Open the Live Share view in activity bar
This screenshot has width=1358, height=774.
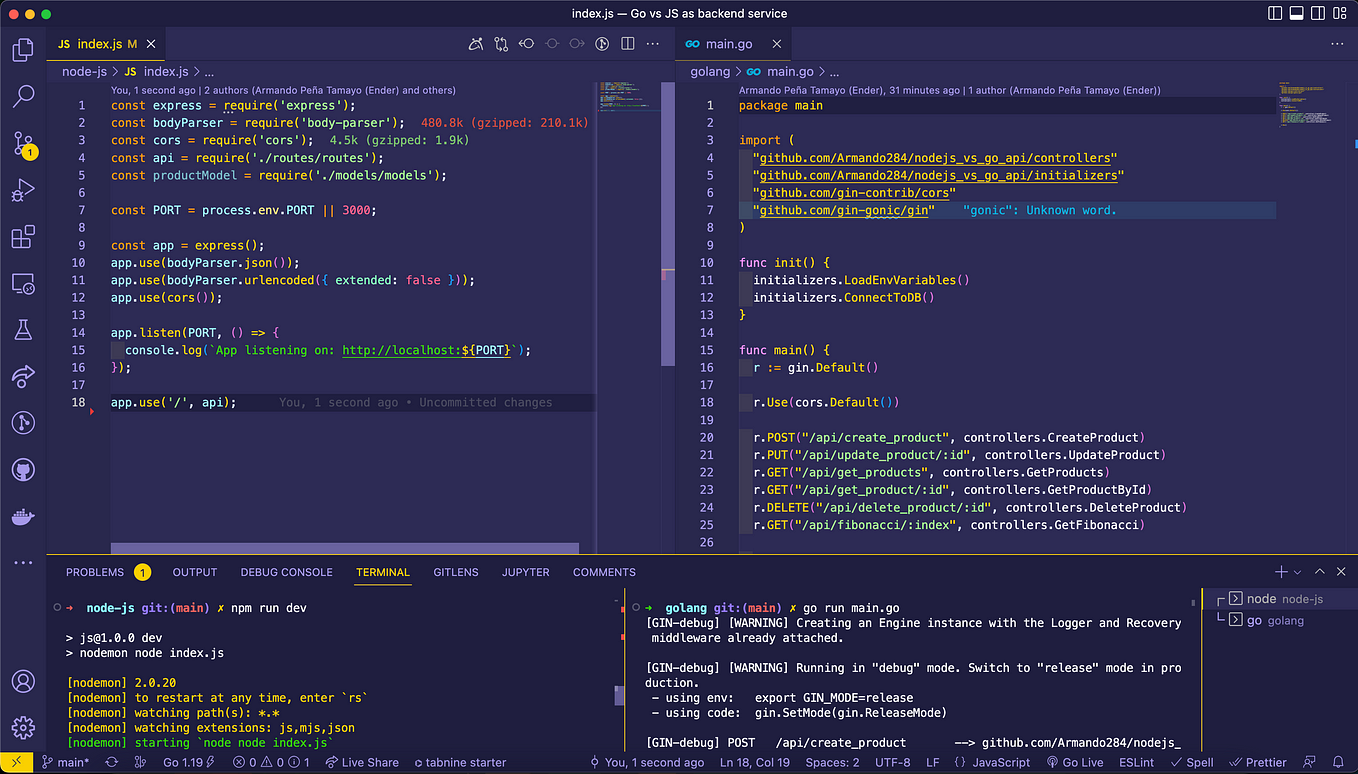(23, 377)
